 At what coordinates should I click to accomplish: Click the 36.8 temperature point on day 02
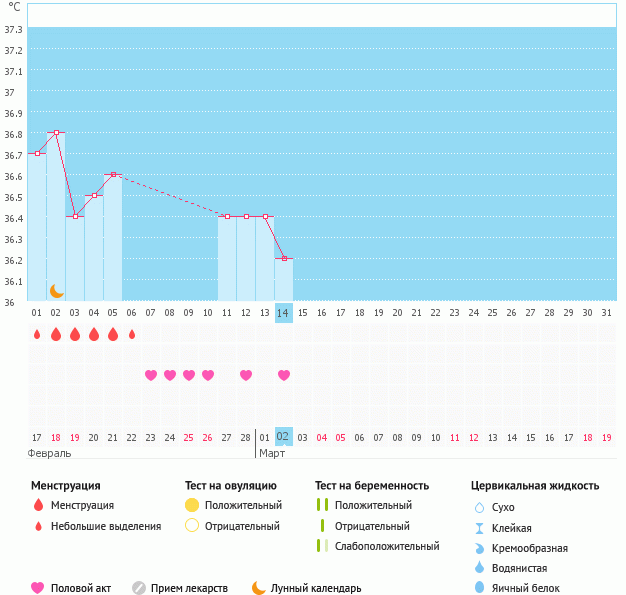(x=56, y=132)
